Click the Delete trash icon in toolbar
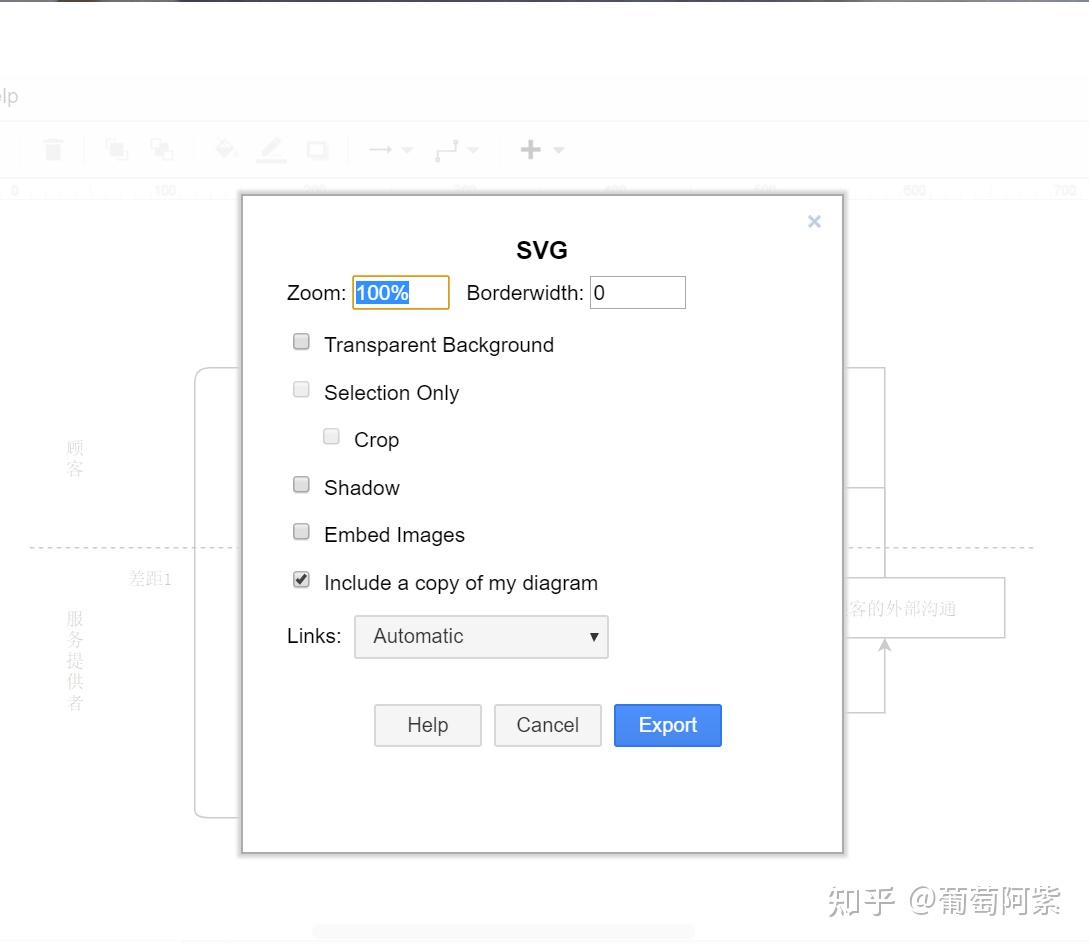 click(54, 148)
